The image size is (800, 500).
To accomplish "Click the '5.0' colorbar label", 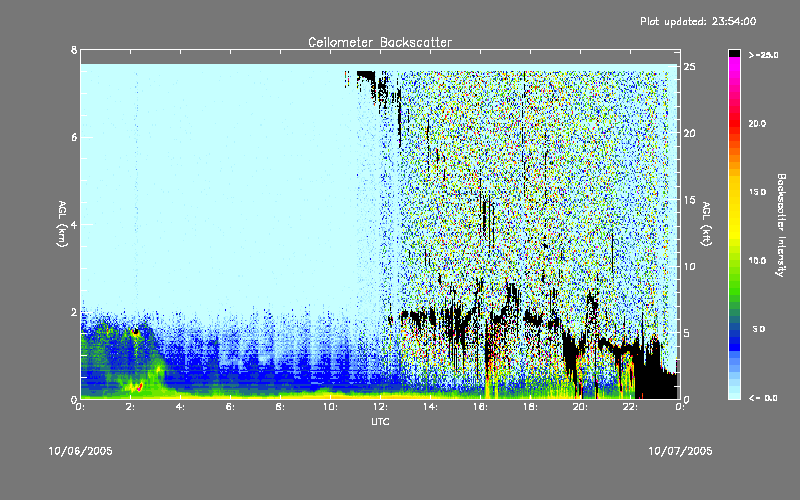I will coord(759,329).
